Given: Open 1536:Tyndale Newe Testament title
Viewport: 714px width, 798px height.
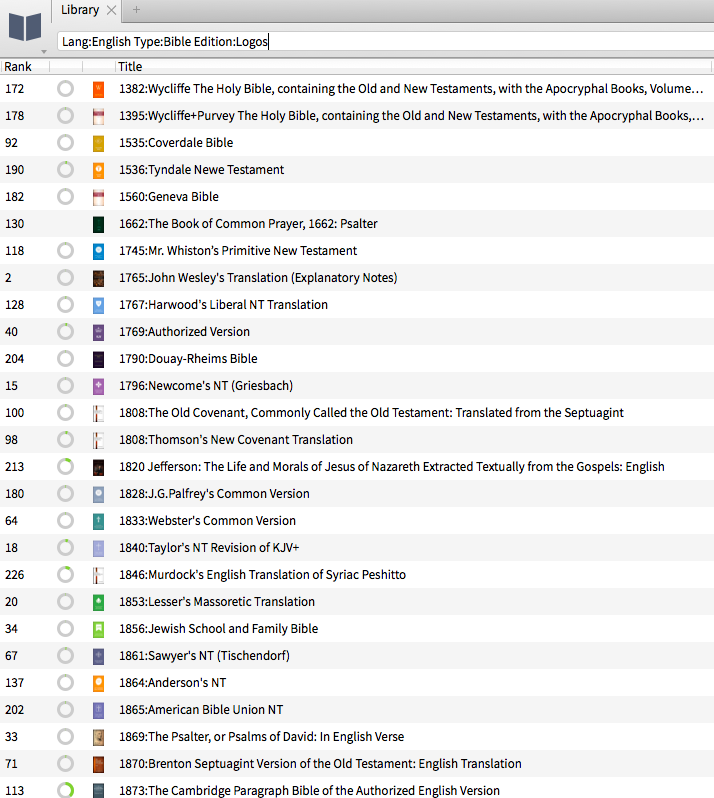Looking at the screenshot, I should pyautogui.click(x=202, y=169).
